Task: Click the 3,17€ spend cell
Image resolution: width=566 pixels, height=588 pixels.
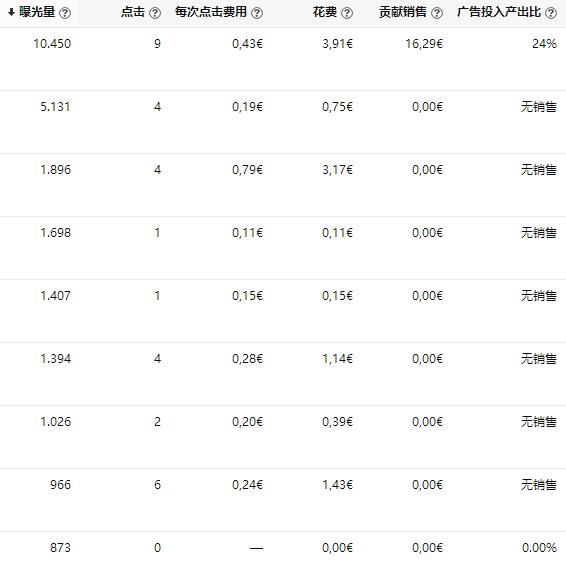Action: tap(338, 170)
